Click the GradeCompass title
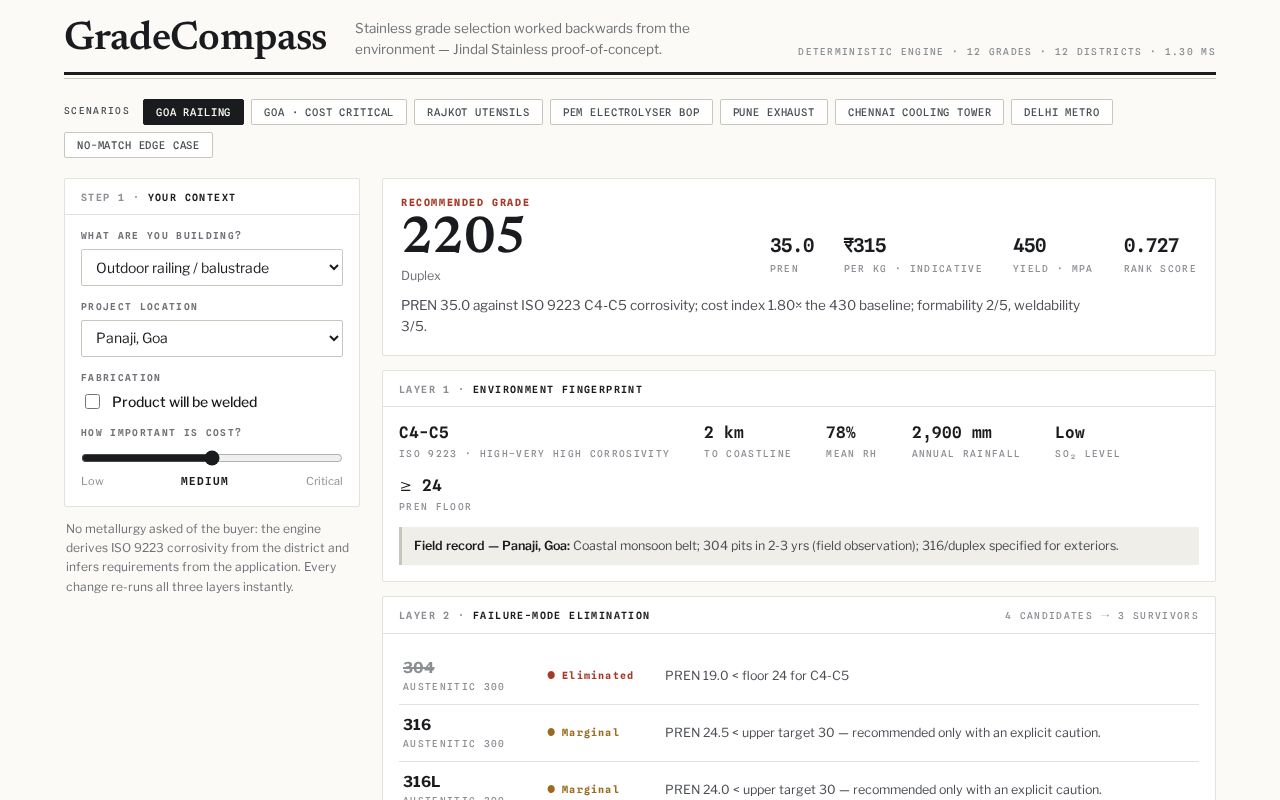The height and width of the screenshot is (800, 1280). (196, 37)
